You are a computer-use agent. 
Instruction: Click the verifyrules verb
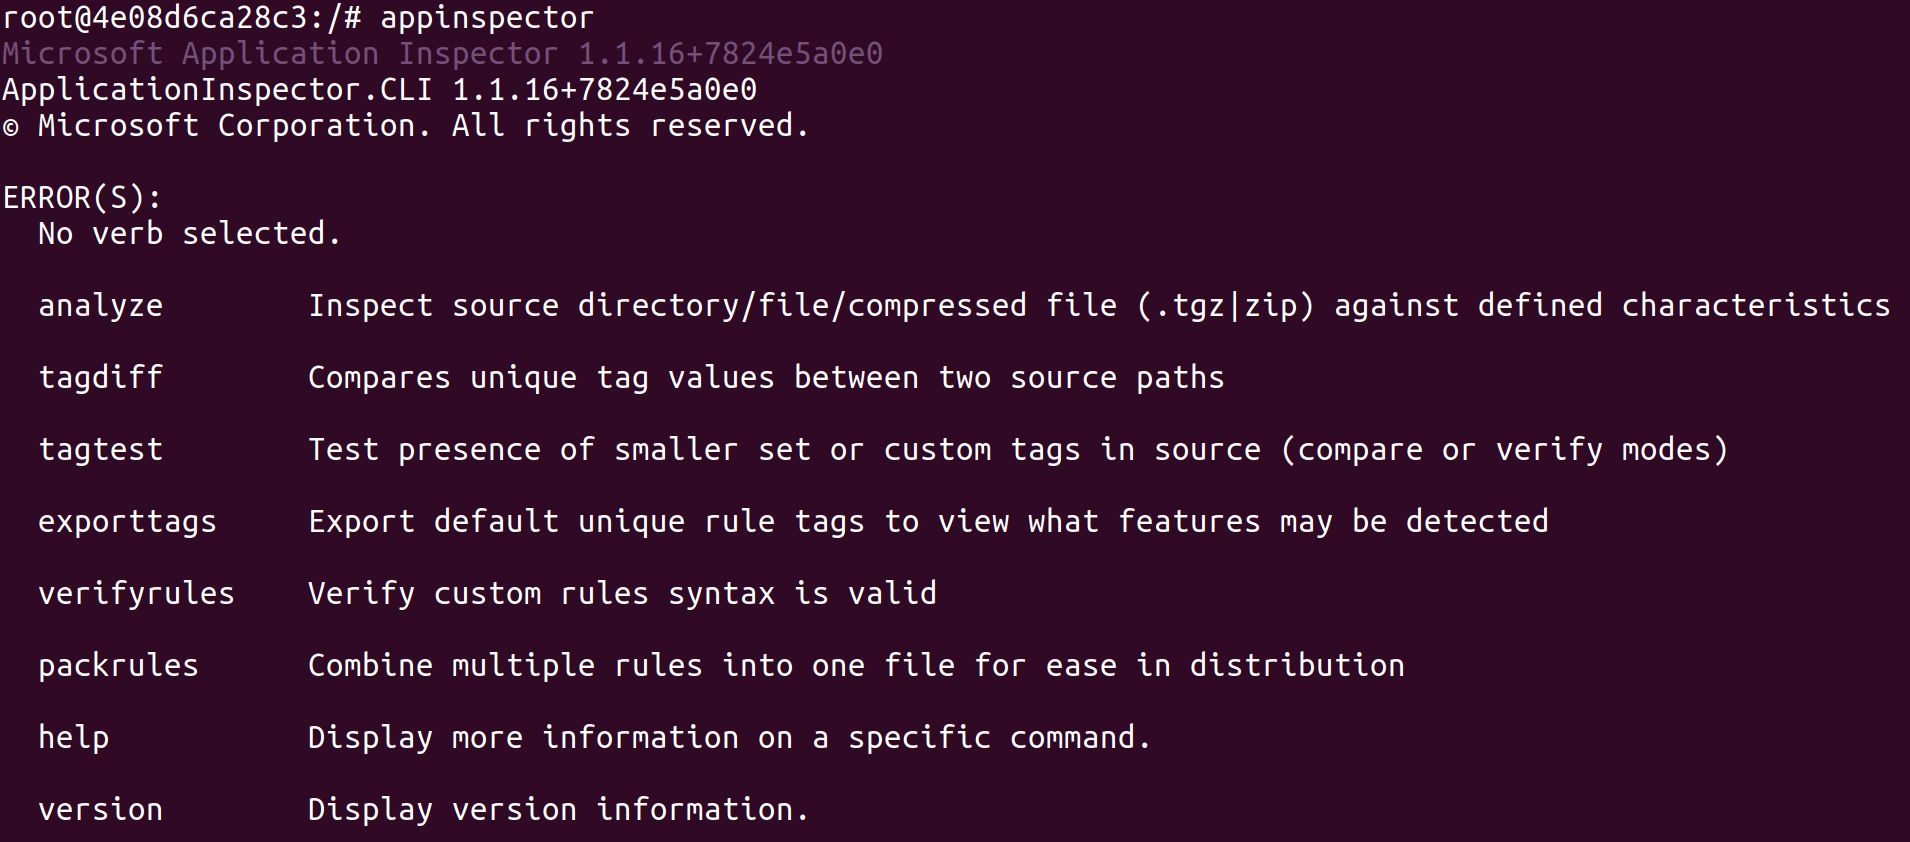(x=136, y=594)
